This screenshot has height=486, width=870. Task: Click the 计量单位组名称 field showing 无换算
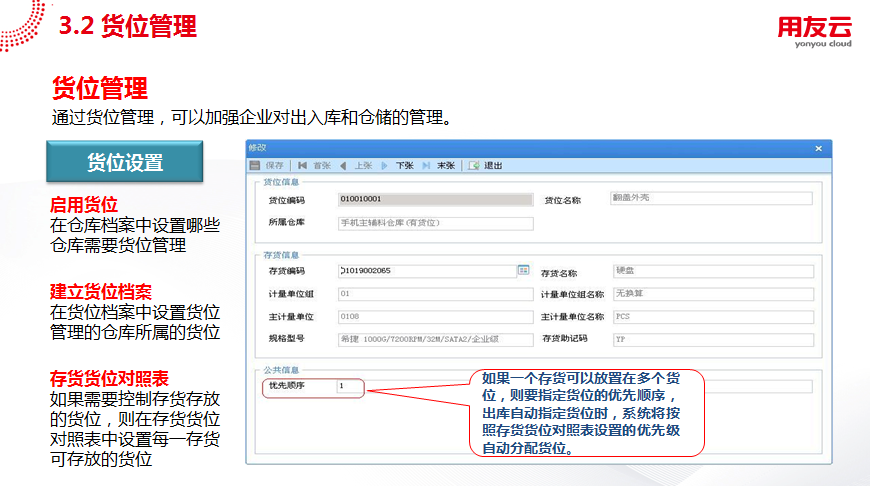[714, 294]
